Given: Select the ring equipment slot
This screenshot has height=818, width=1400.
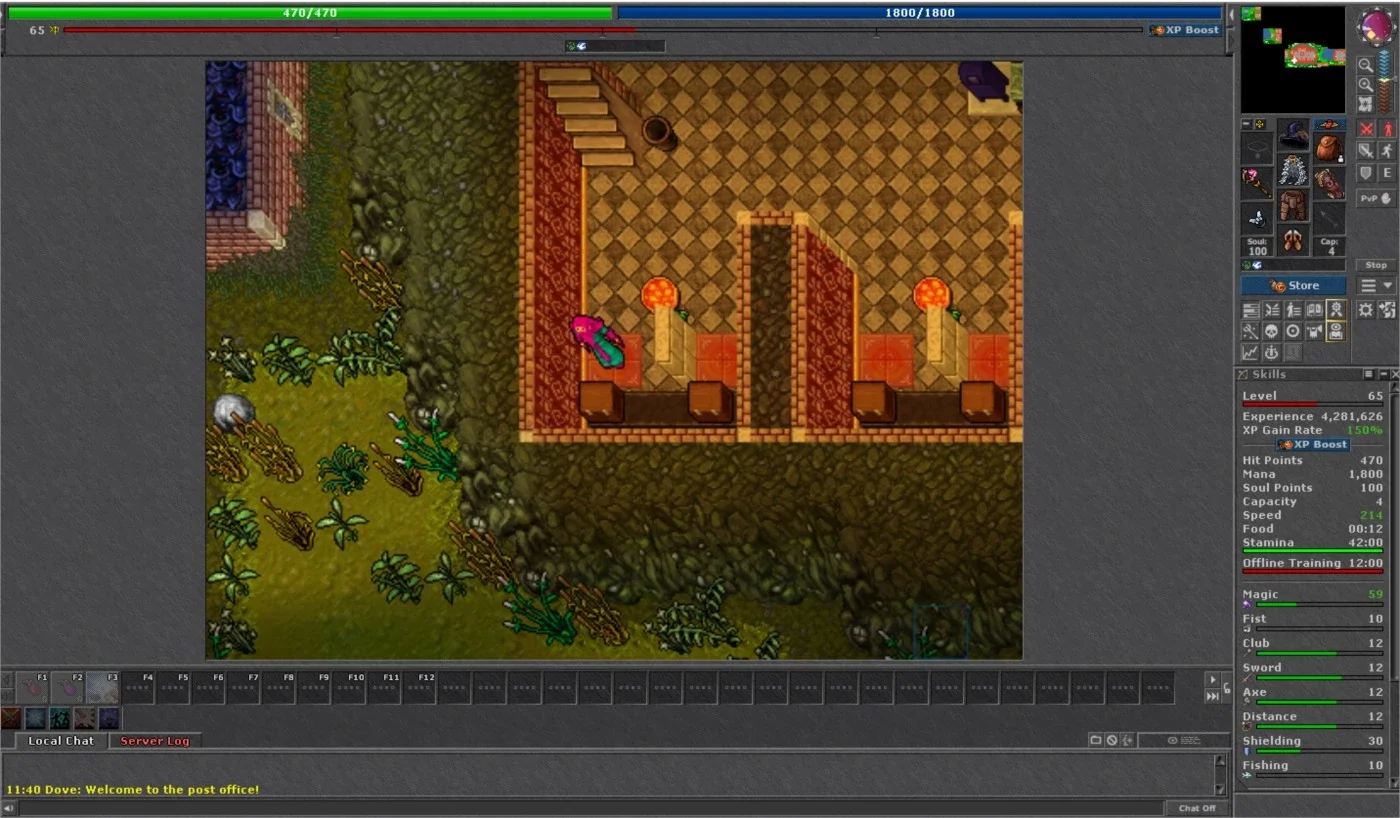Looking at the screenshot, I should coord(1257,219).
